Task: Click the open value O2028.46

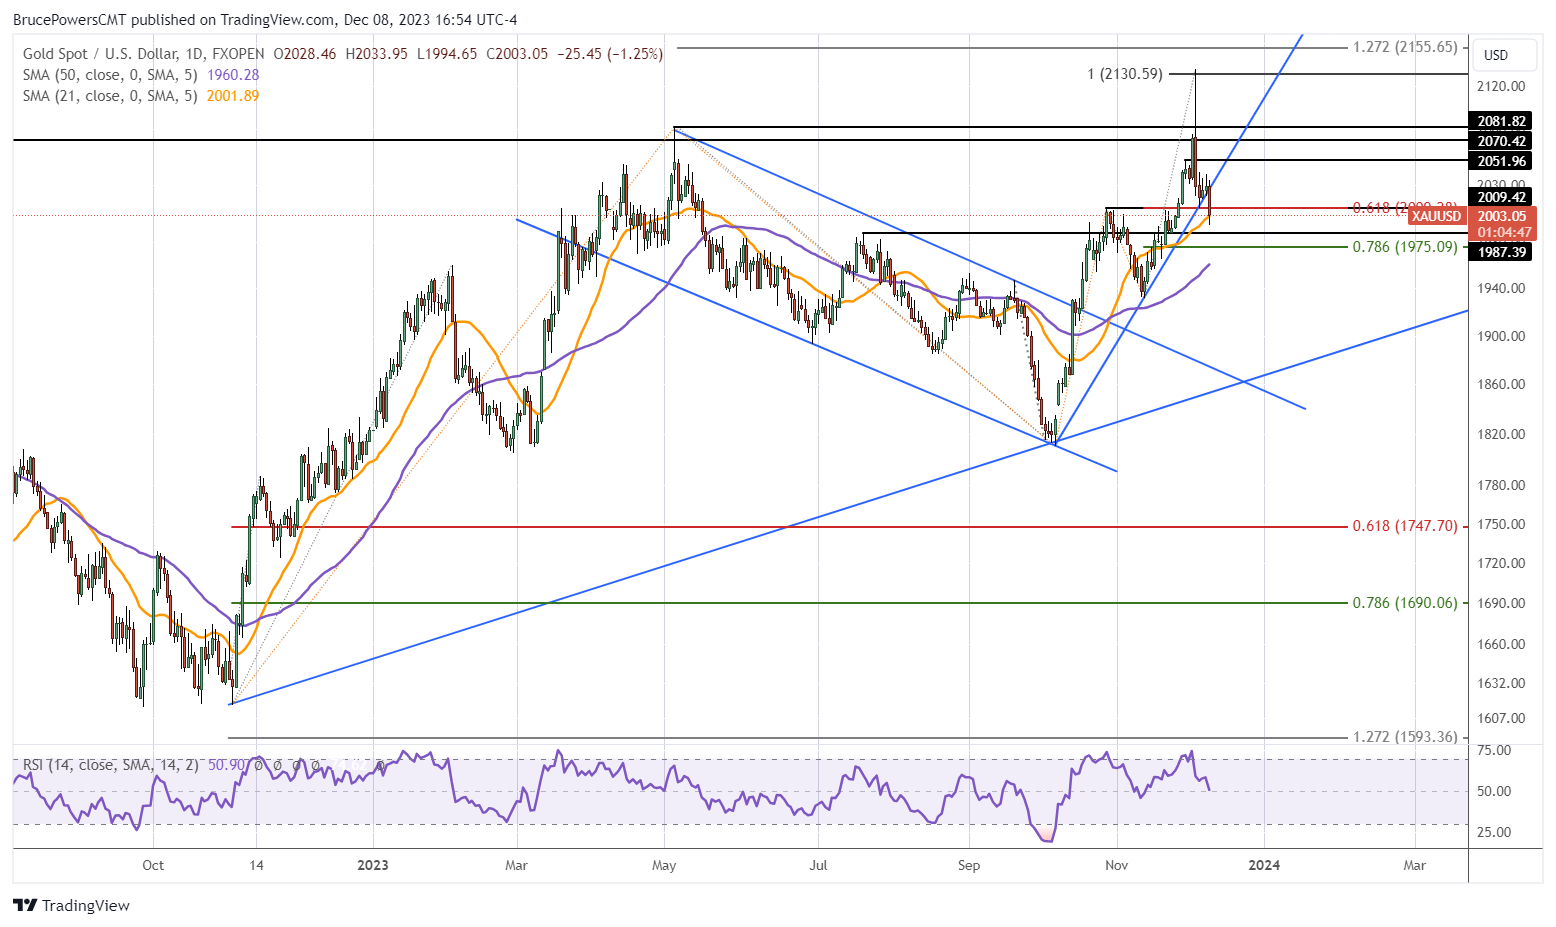Action: point(305,54)
